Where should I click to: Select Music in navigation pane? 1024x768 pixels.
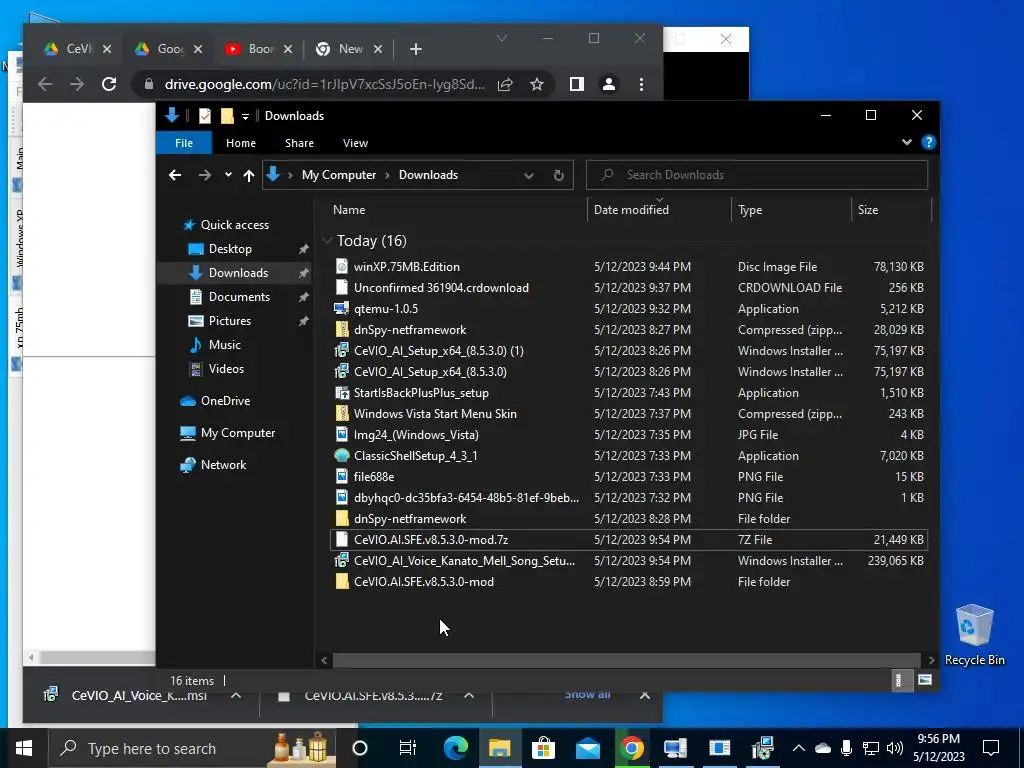coord(224,345)
